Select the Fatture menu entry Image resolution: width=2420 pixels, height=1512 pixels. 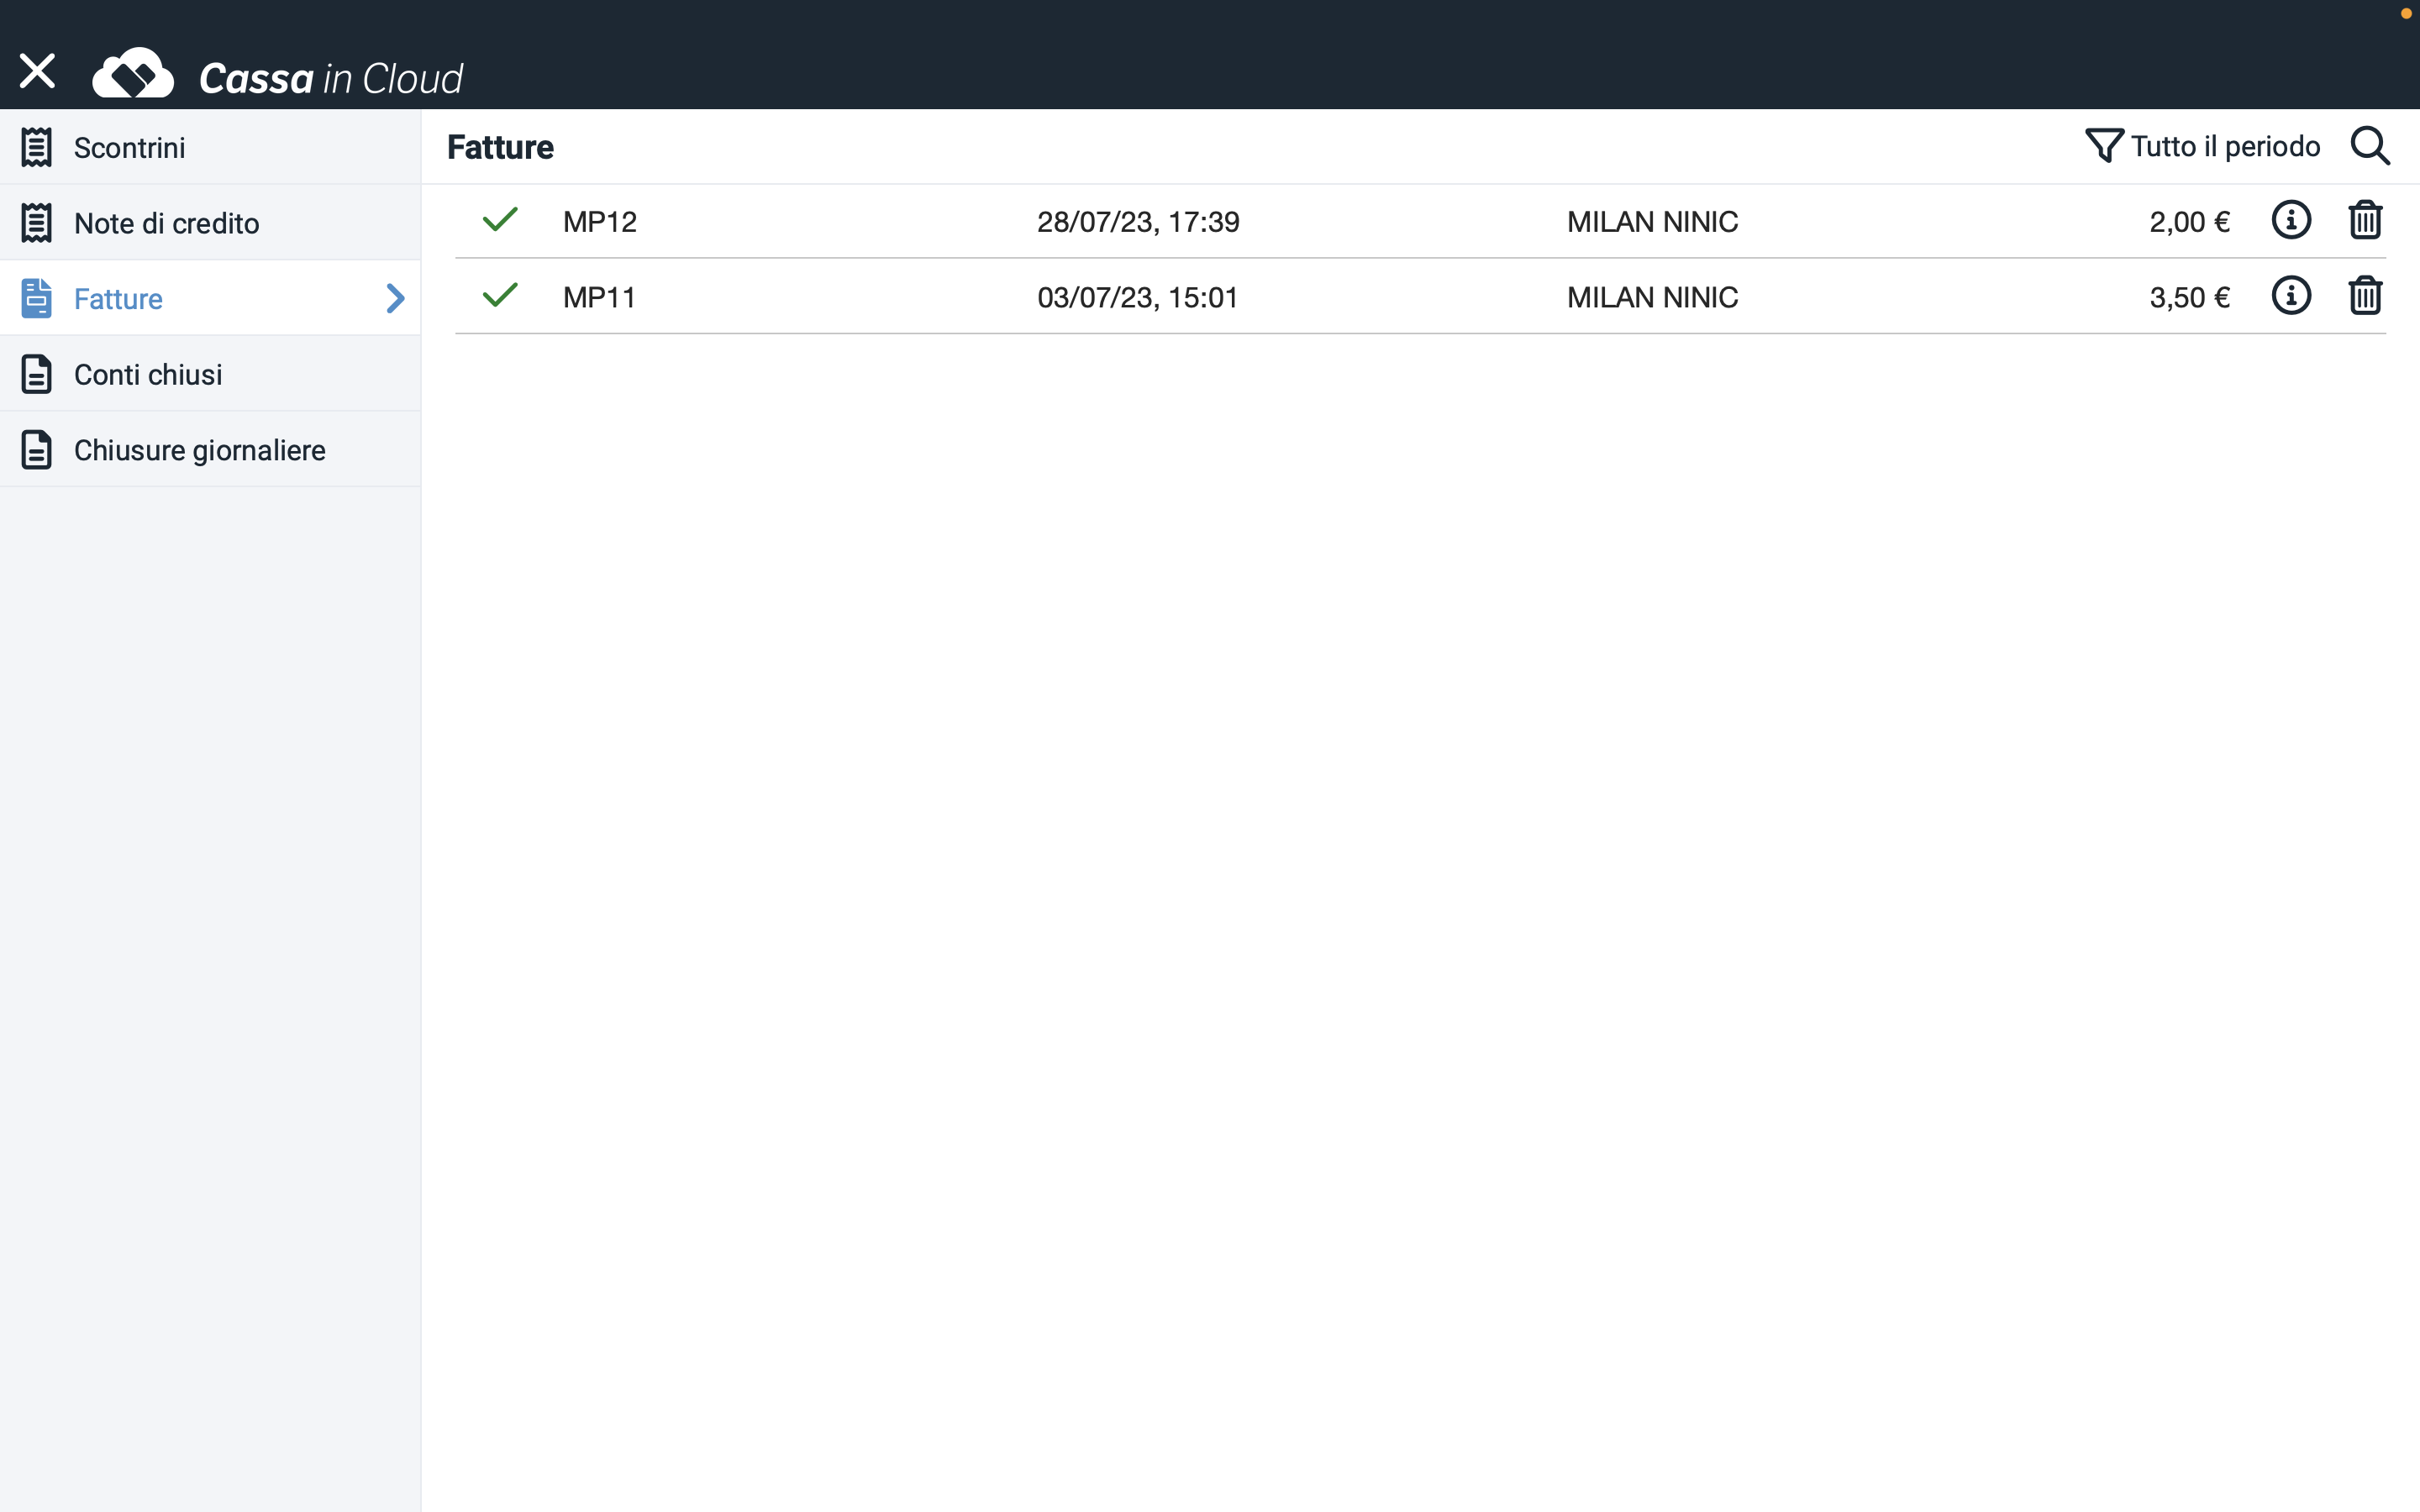(210, 298)
